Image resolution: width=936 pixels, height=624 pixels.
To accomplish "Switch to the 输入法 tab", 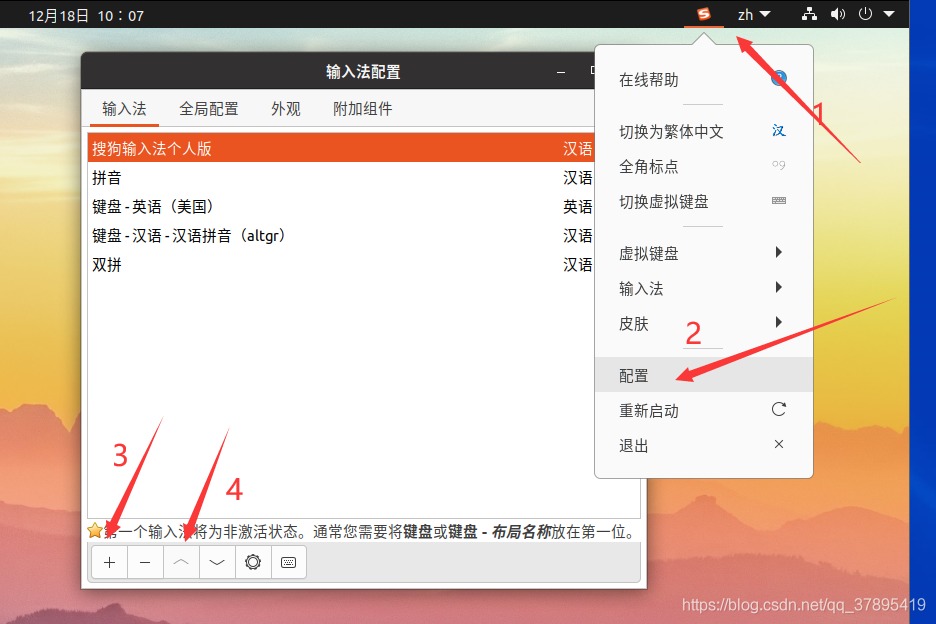I will coord(124,109).
